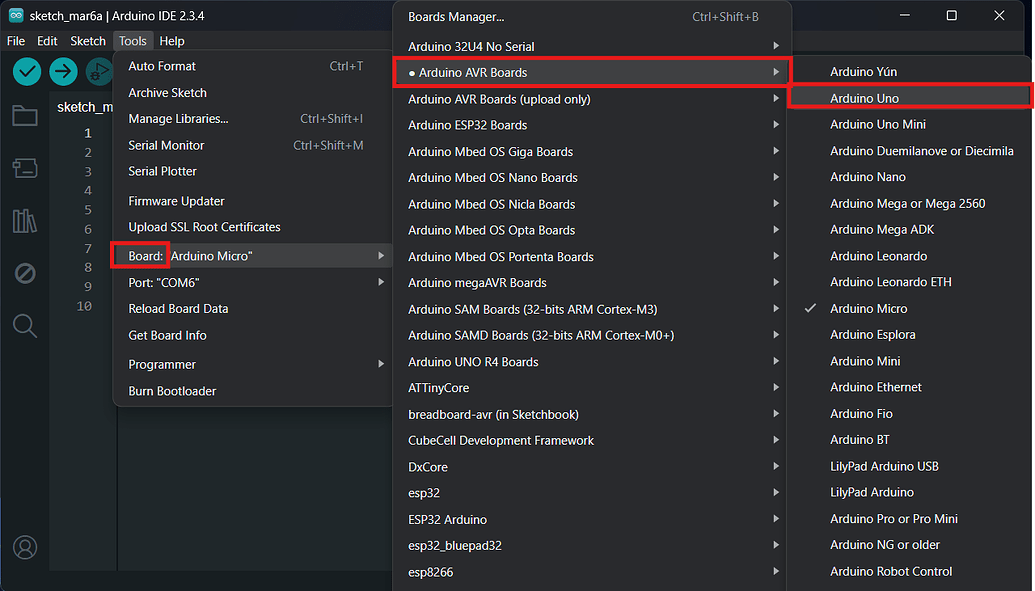Click the account profile icon at bottom
Screen dimensions: 1035x591
(x=24, y=547)
